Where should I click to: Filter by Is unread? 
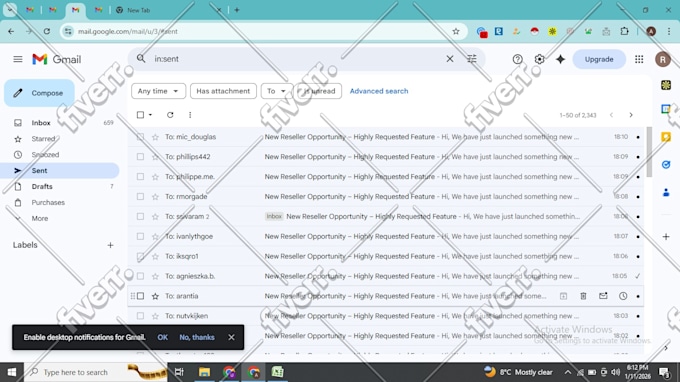point(319,91)
